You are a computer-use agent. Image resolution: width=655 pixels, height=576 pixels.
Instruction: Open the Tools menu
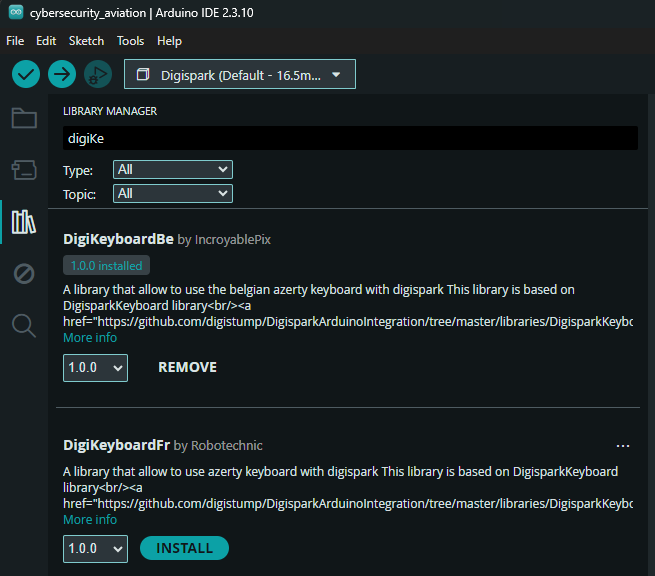click(130, 41)
